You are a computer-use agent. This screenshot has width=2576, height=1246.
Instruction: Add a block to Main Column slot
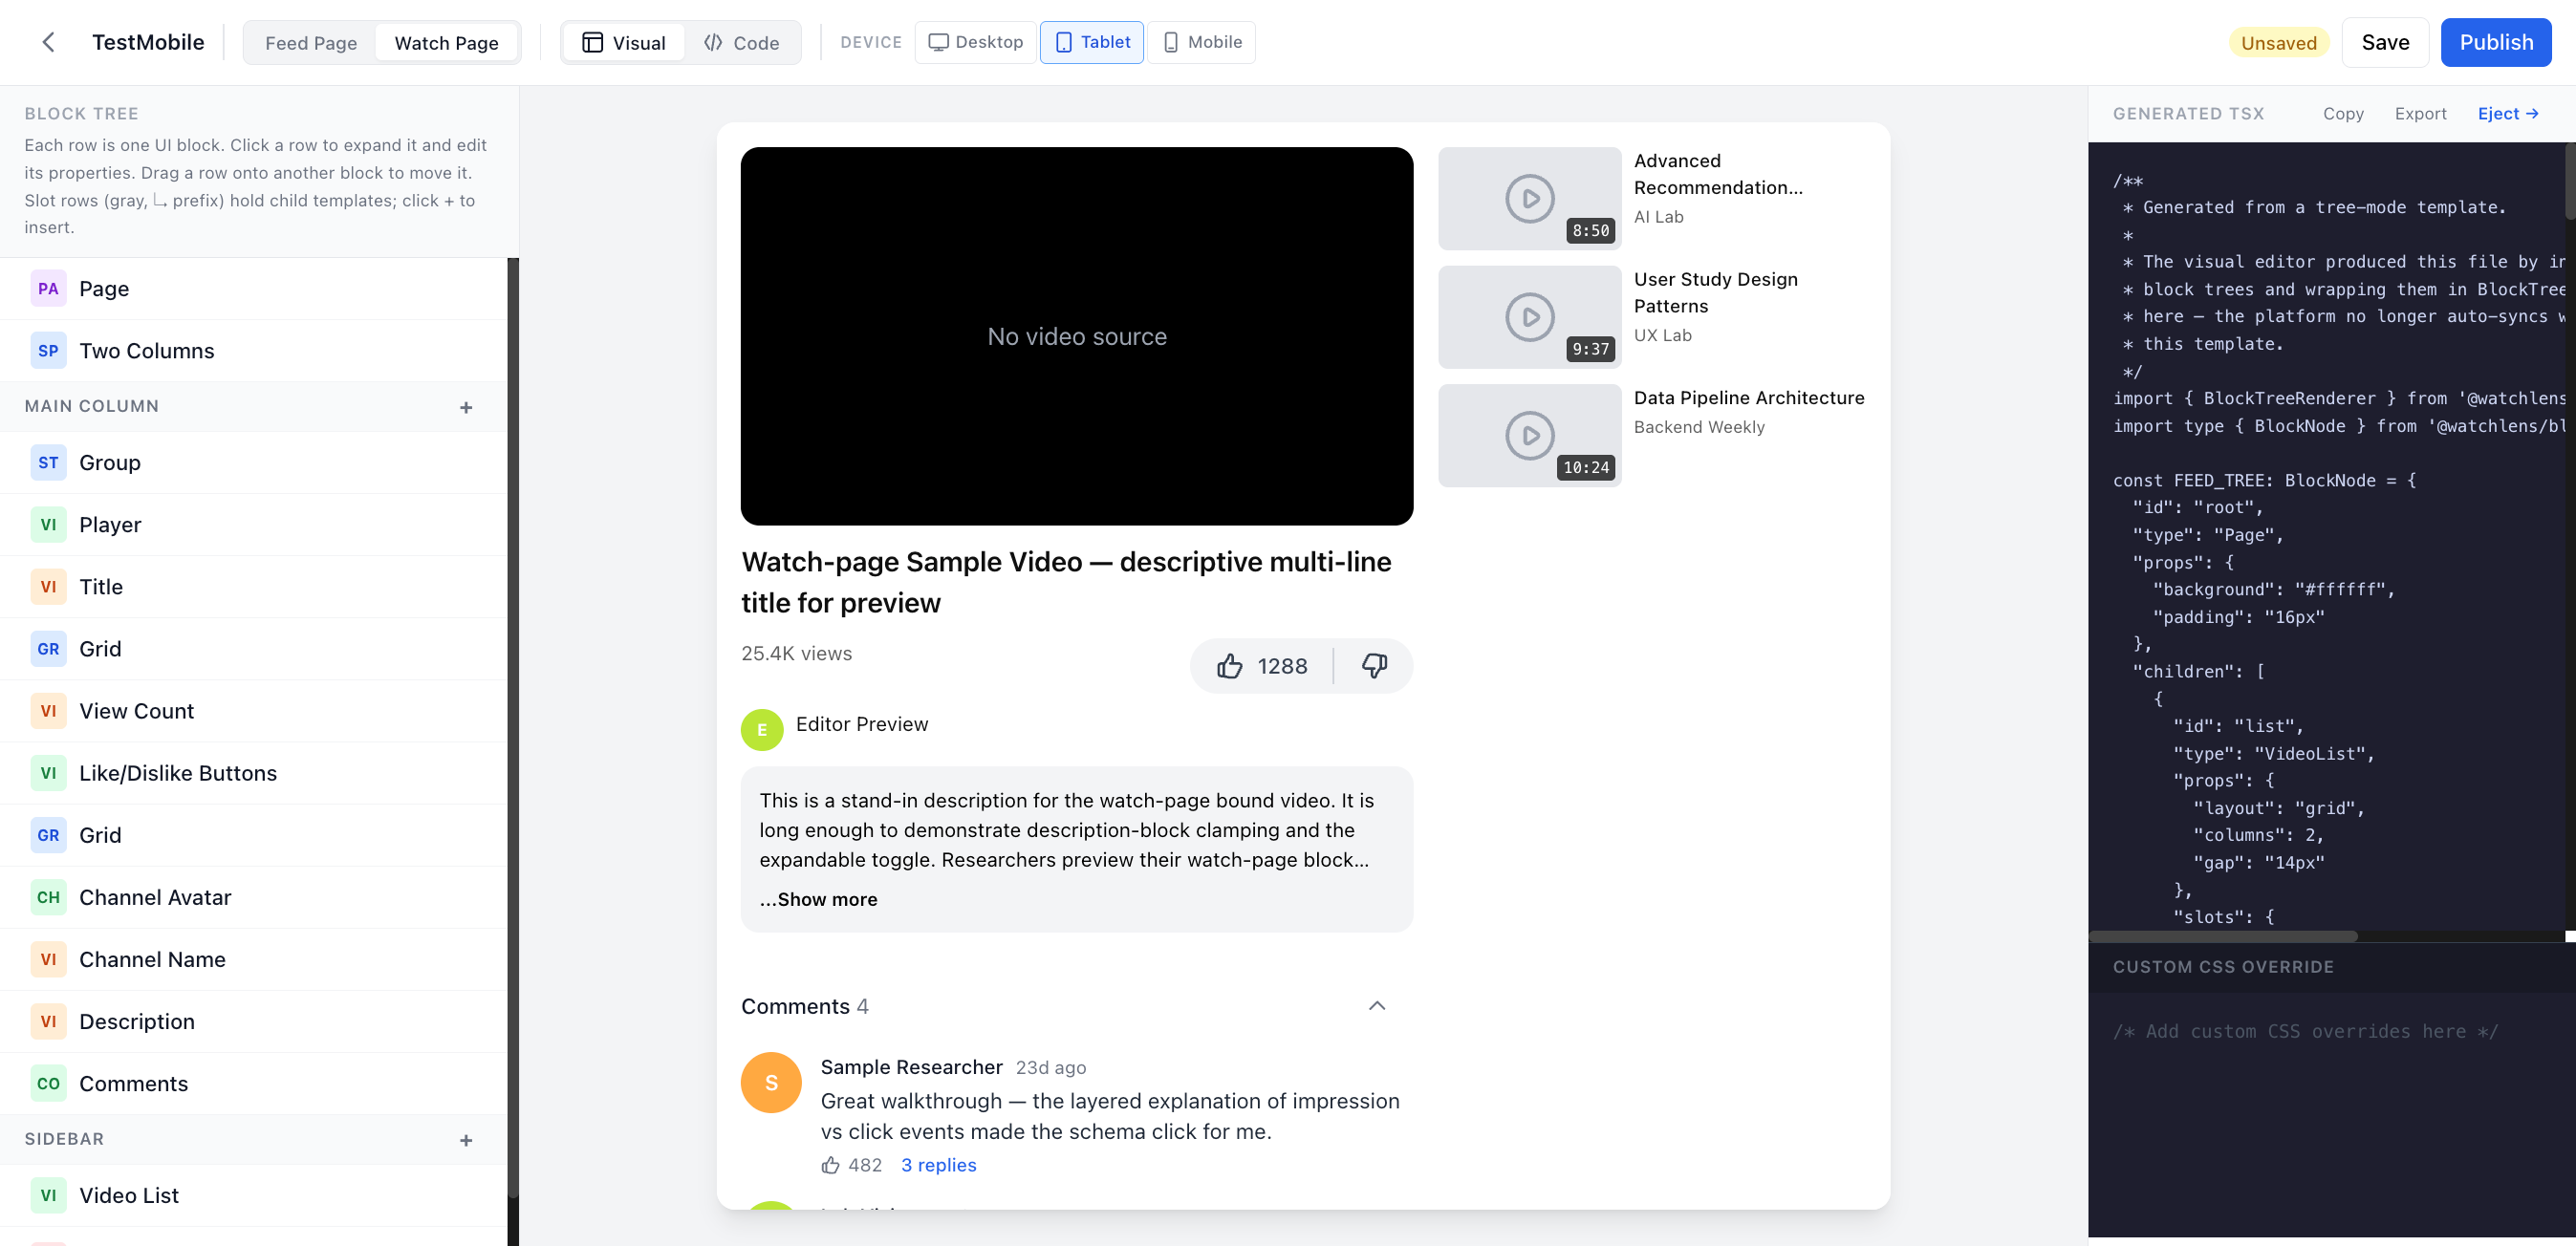click(466, 407)
